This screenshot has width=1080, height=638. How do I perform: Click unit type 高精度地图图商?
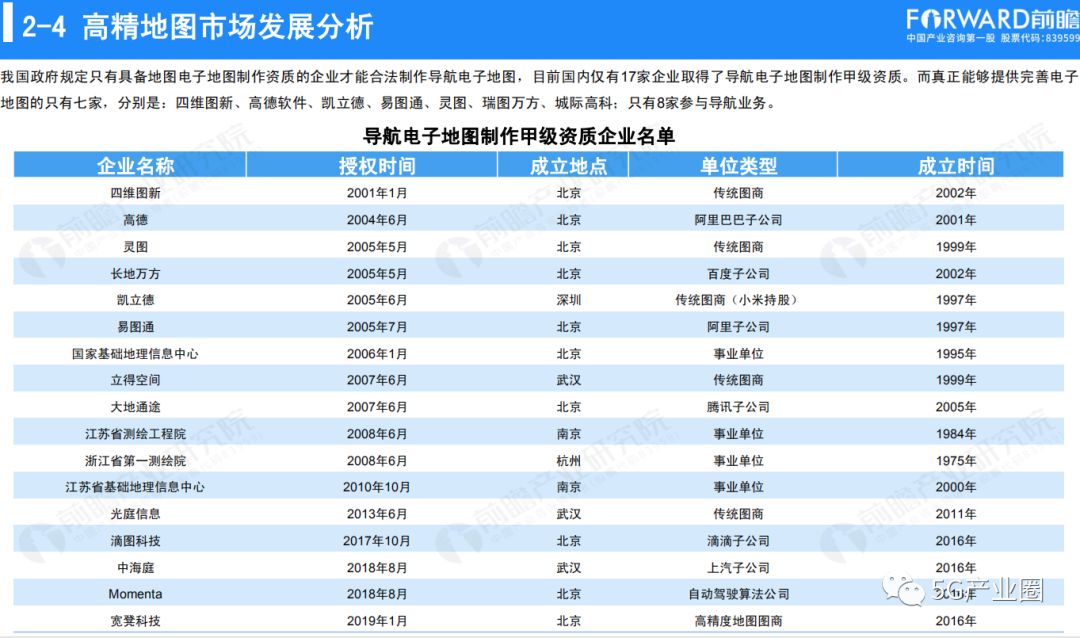click(x=738, y=621)
